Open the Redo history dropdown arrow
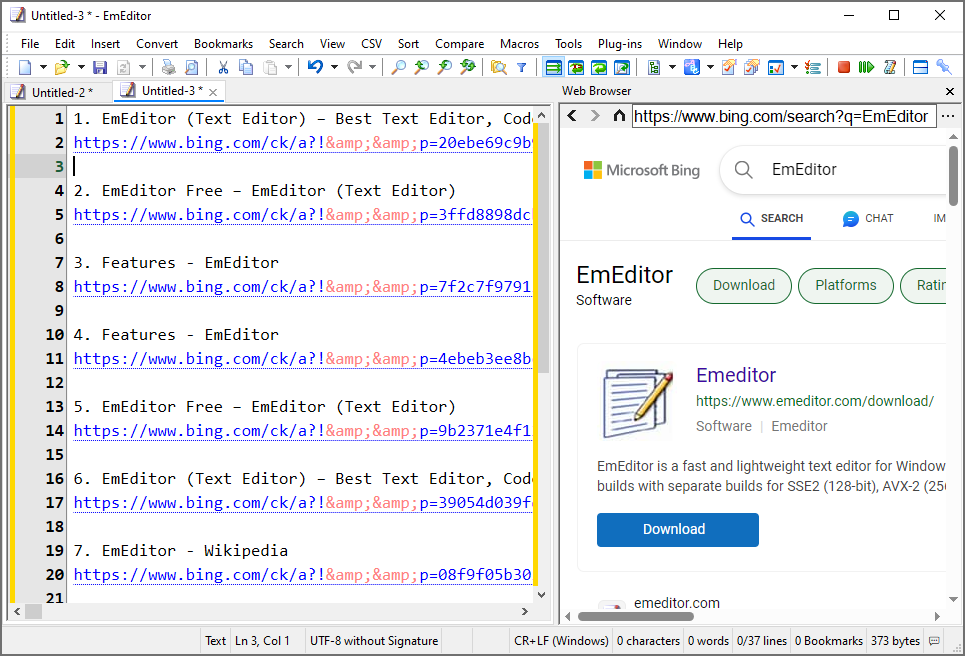Screen dimensions: 965x656 tap(372, 67)
